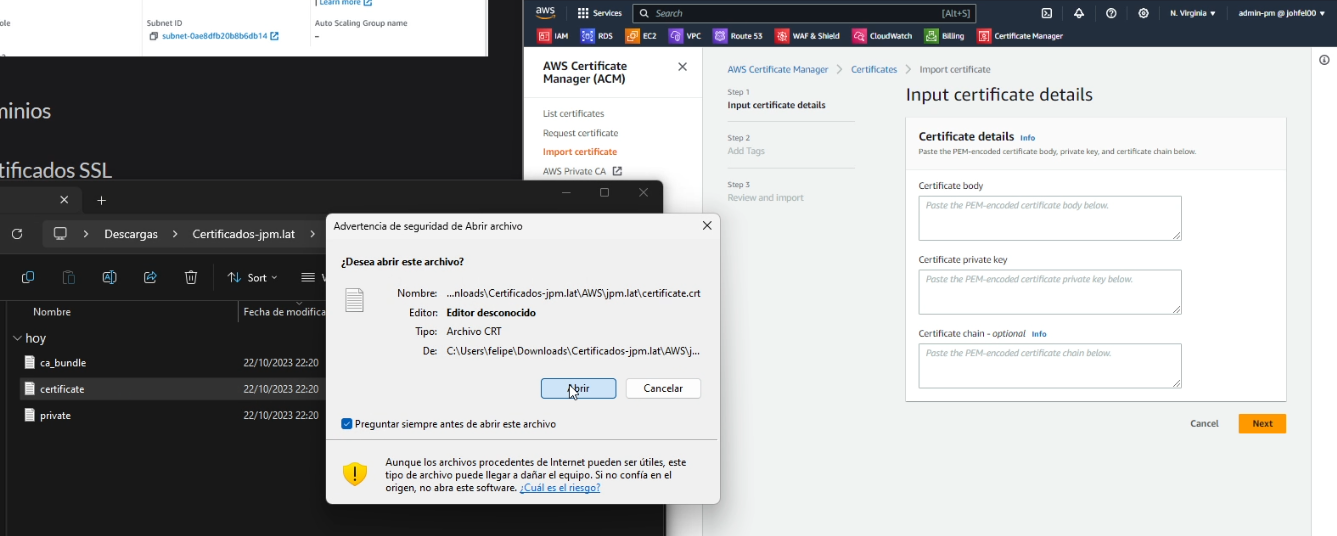Open AWS Private CA sidebar link
This screenshot has width=1337, height=536.
[x=582, y=171]
